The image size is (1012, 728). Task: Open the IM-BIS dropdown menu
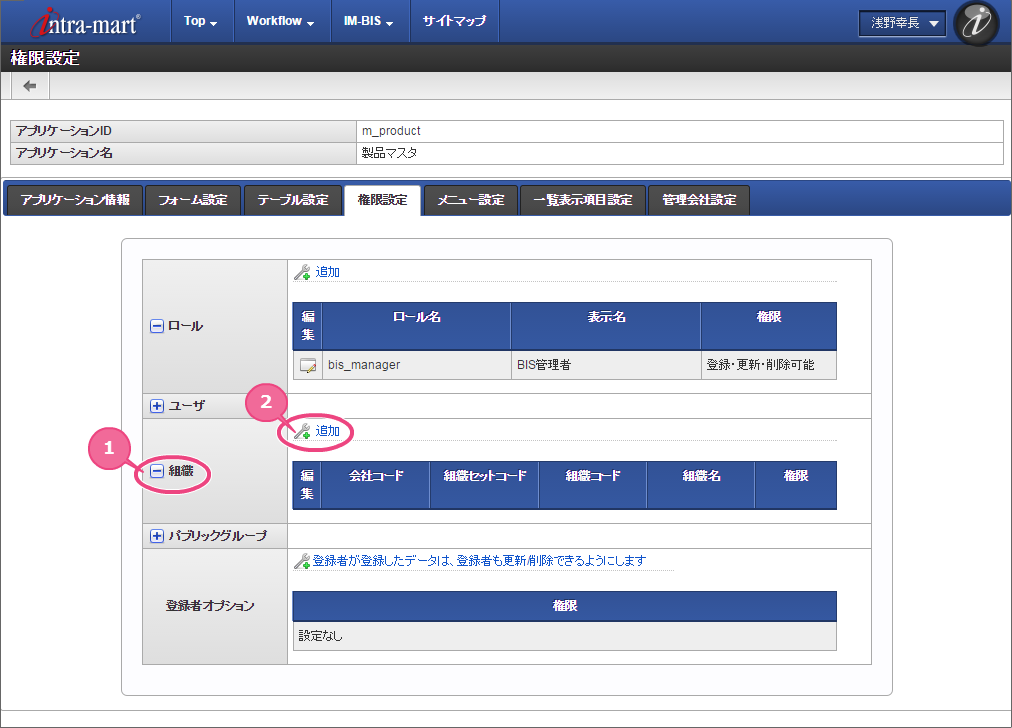tap(369, 21)
